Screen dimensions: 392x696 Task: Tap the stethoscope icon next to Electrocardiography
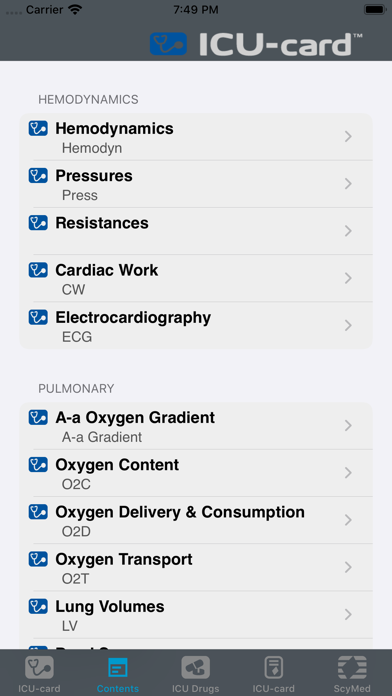point(38,317)
